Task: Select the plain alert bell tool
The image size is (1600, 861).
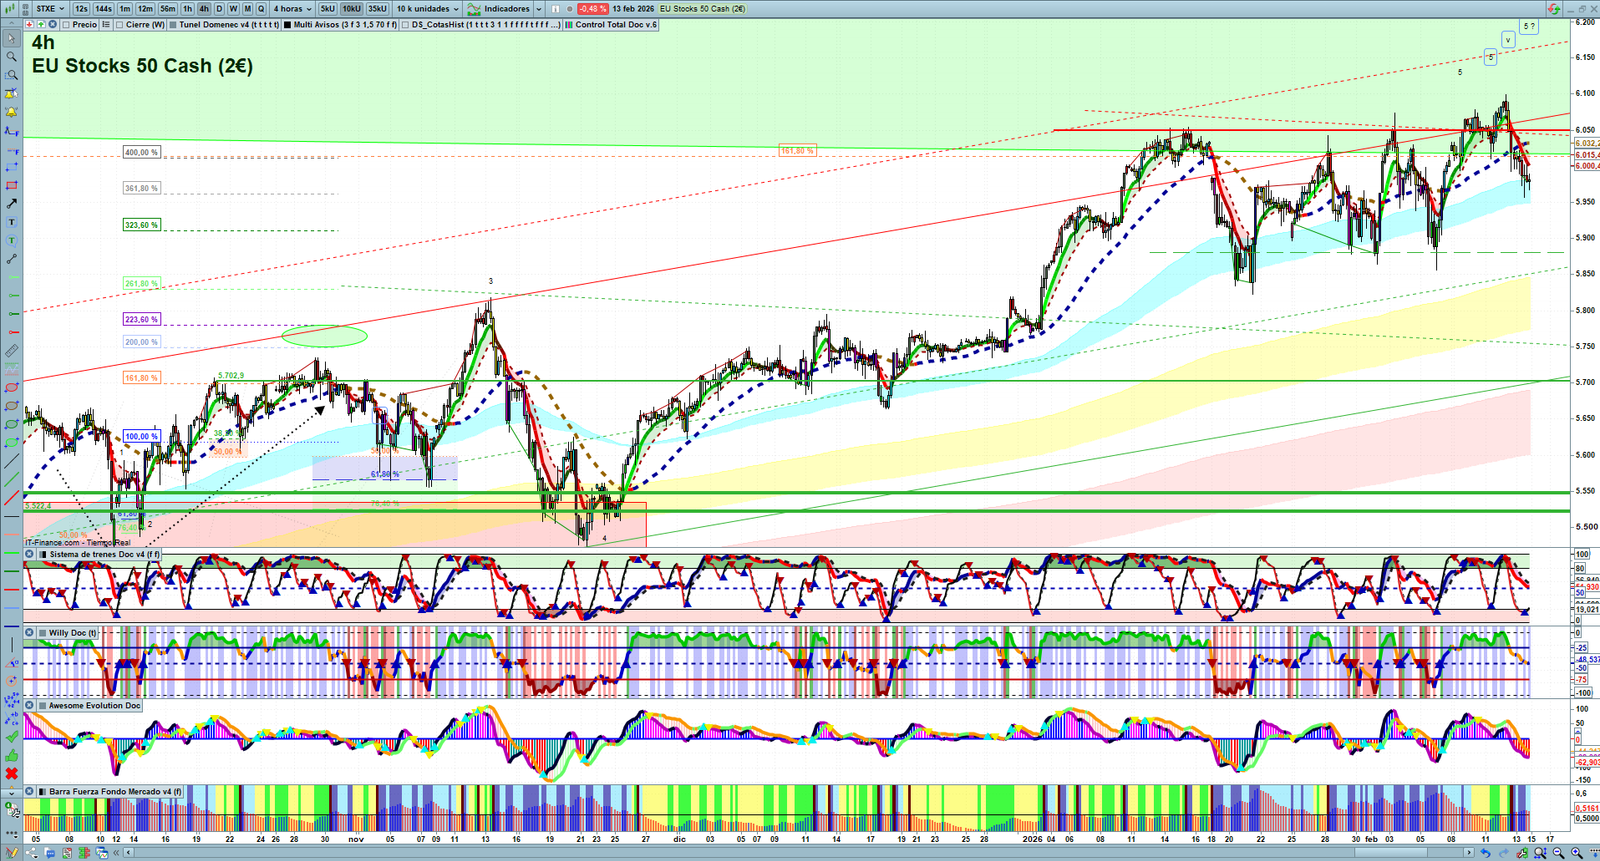Action: pos(11,112)
